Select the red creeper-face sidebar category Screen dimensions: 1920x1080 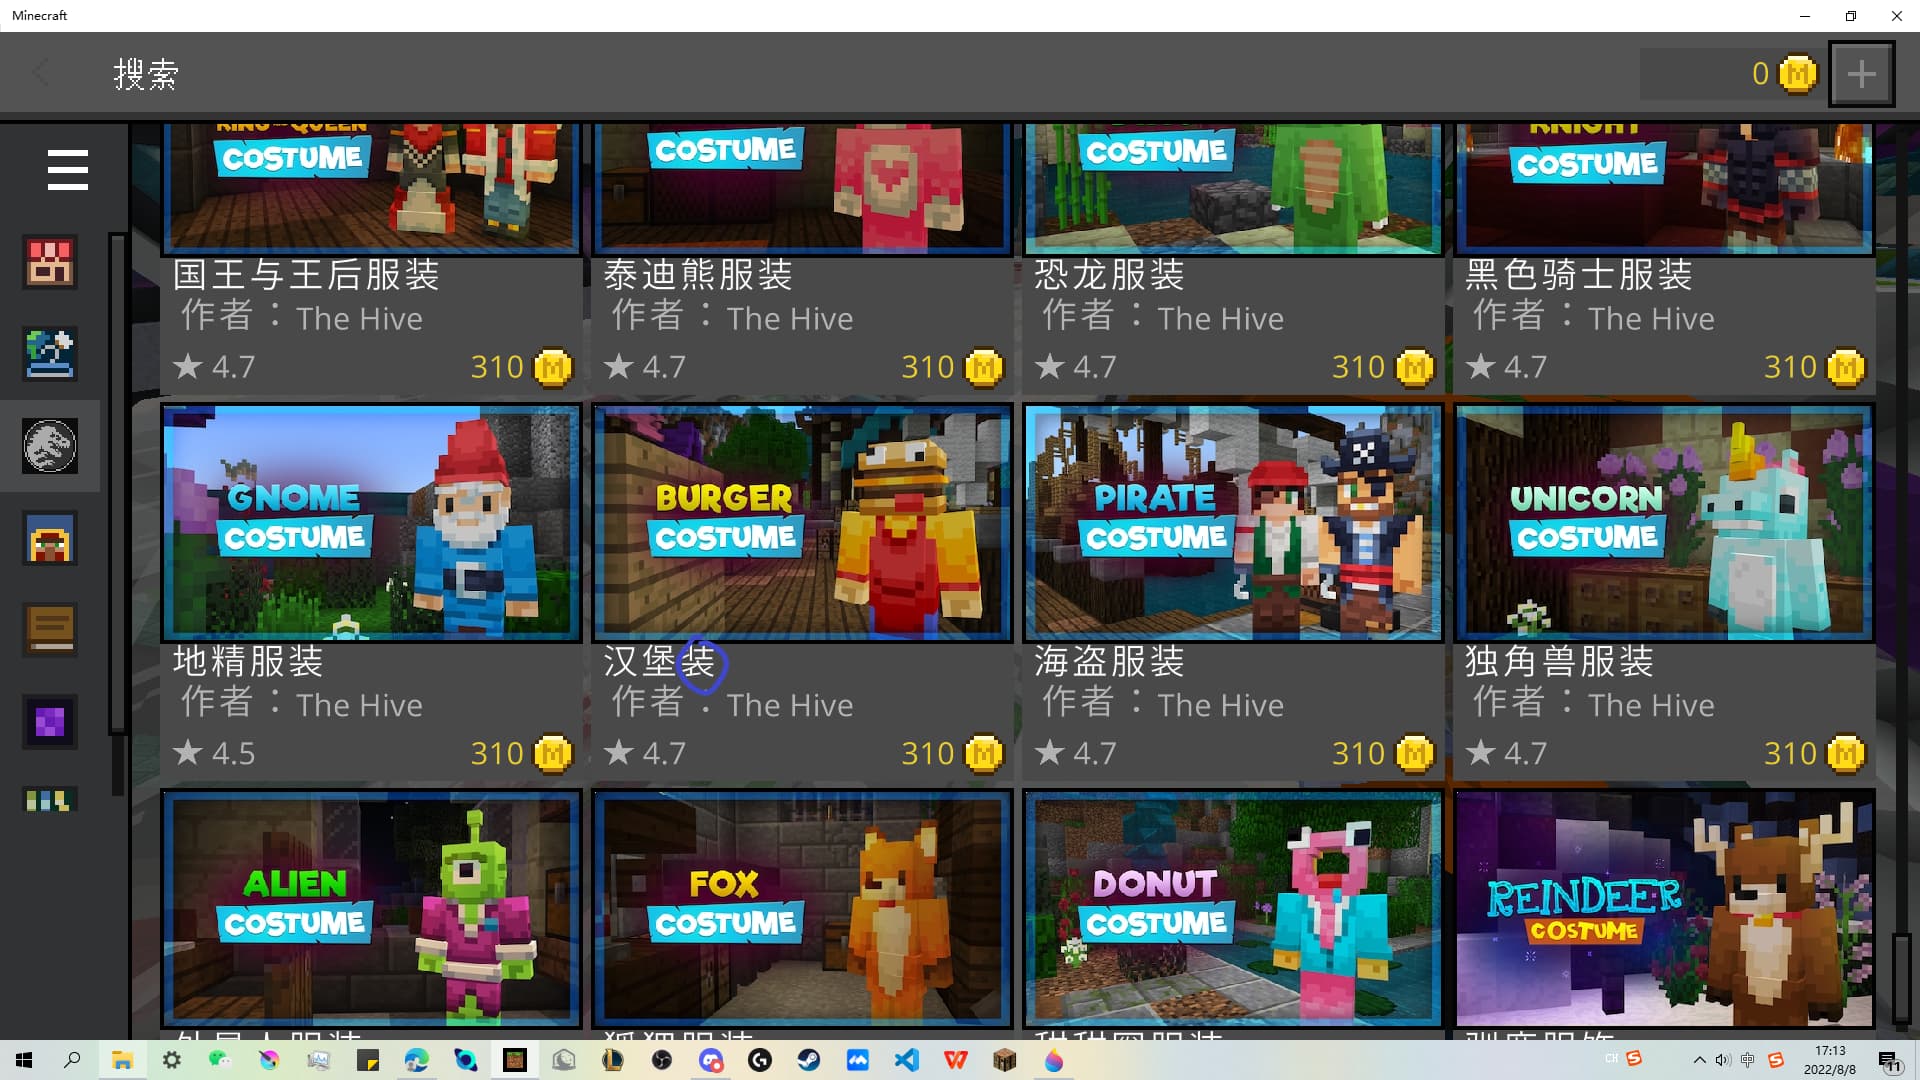pos(50,263)
